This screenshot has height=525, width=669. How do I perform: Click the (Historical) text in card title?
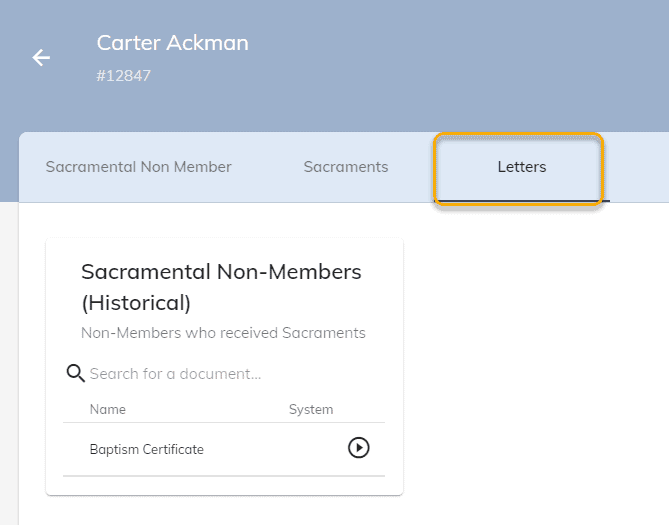(x=136, y=303)
